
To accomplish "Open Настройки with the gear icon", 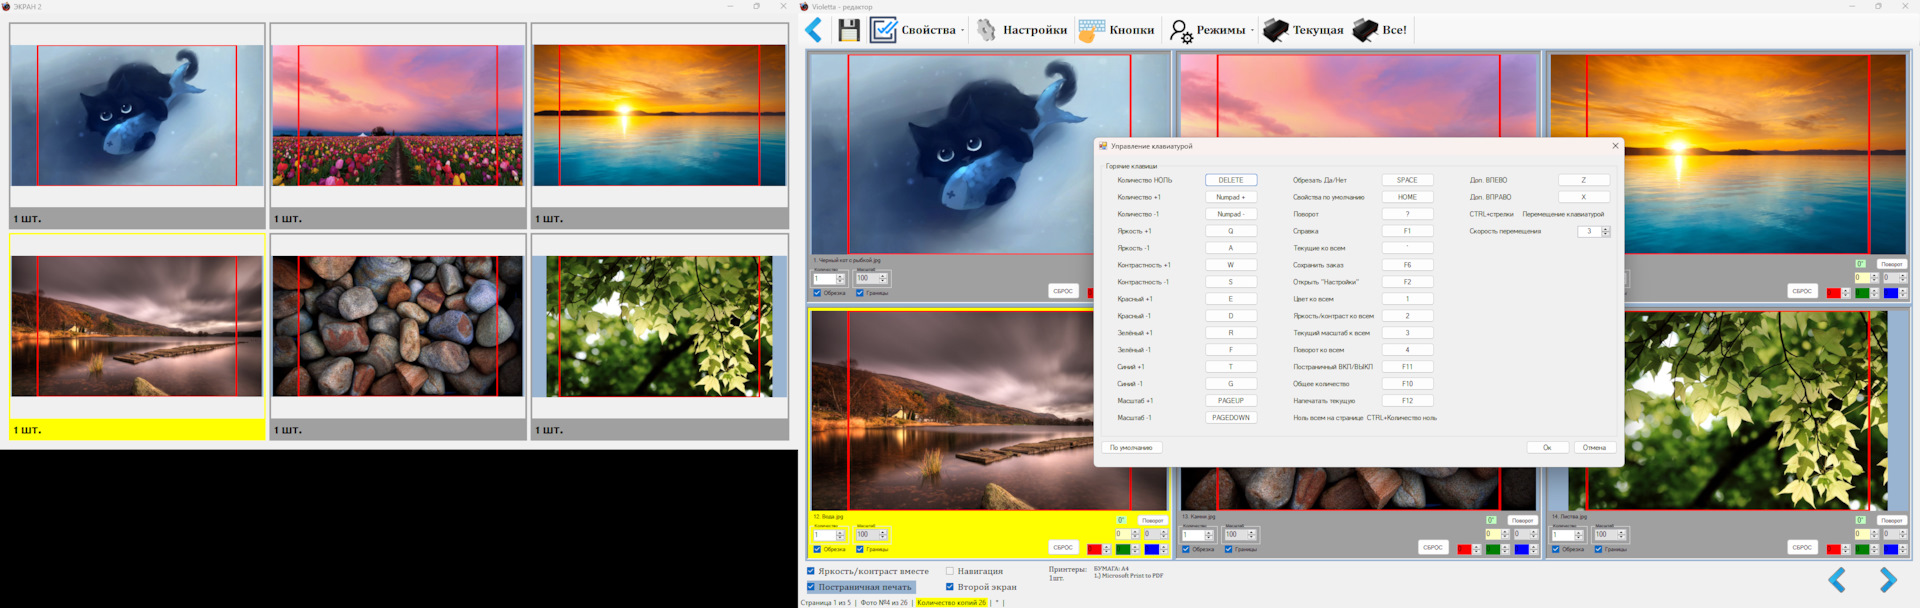I will (x=986, y=30).
